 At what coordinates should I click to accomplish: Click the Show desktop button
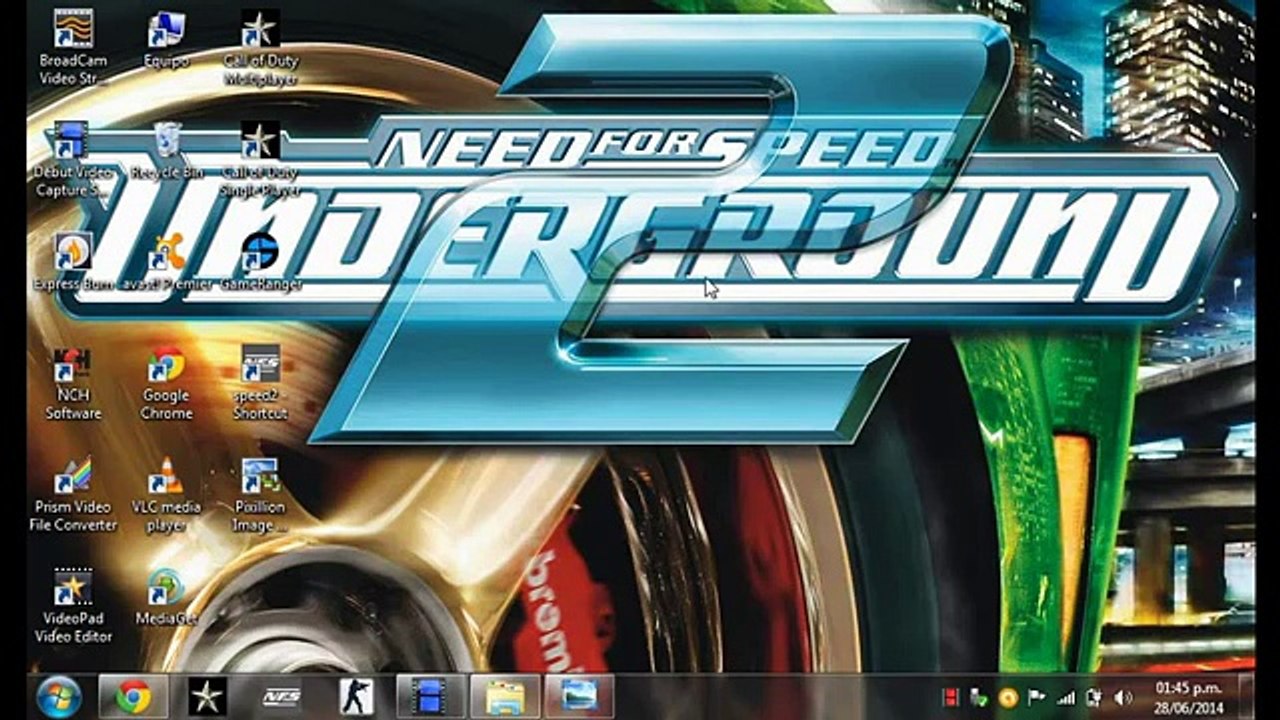pos(1246,696)
